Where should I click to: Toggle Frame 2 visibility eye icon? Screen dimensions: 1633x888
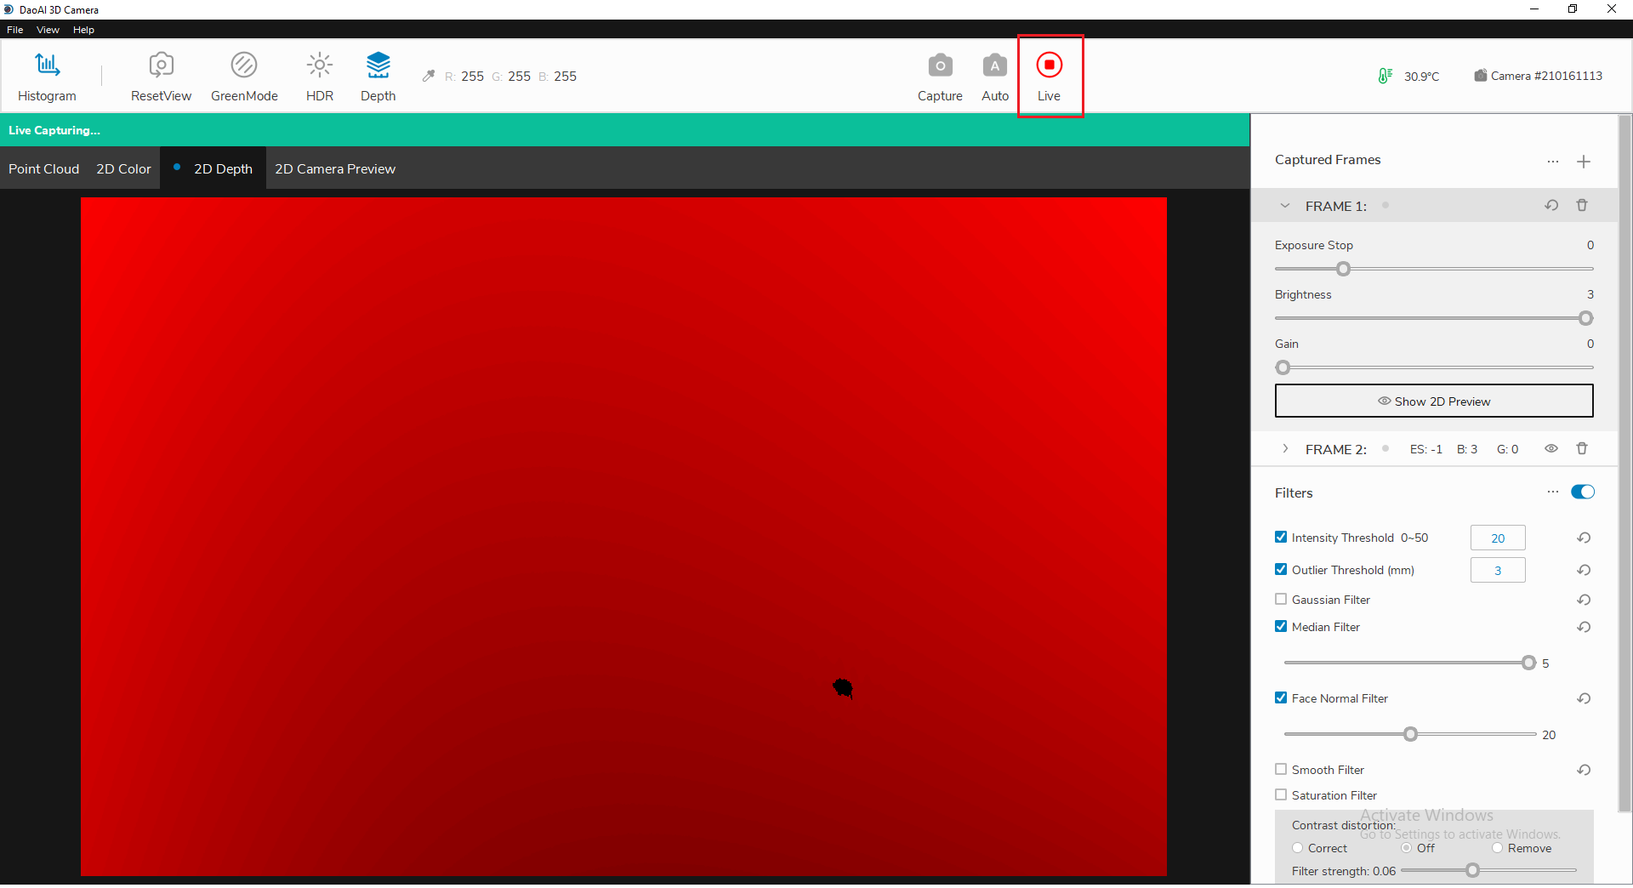1551,449
